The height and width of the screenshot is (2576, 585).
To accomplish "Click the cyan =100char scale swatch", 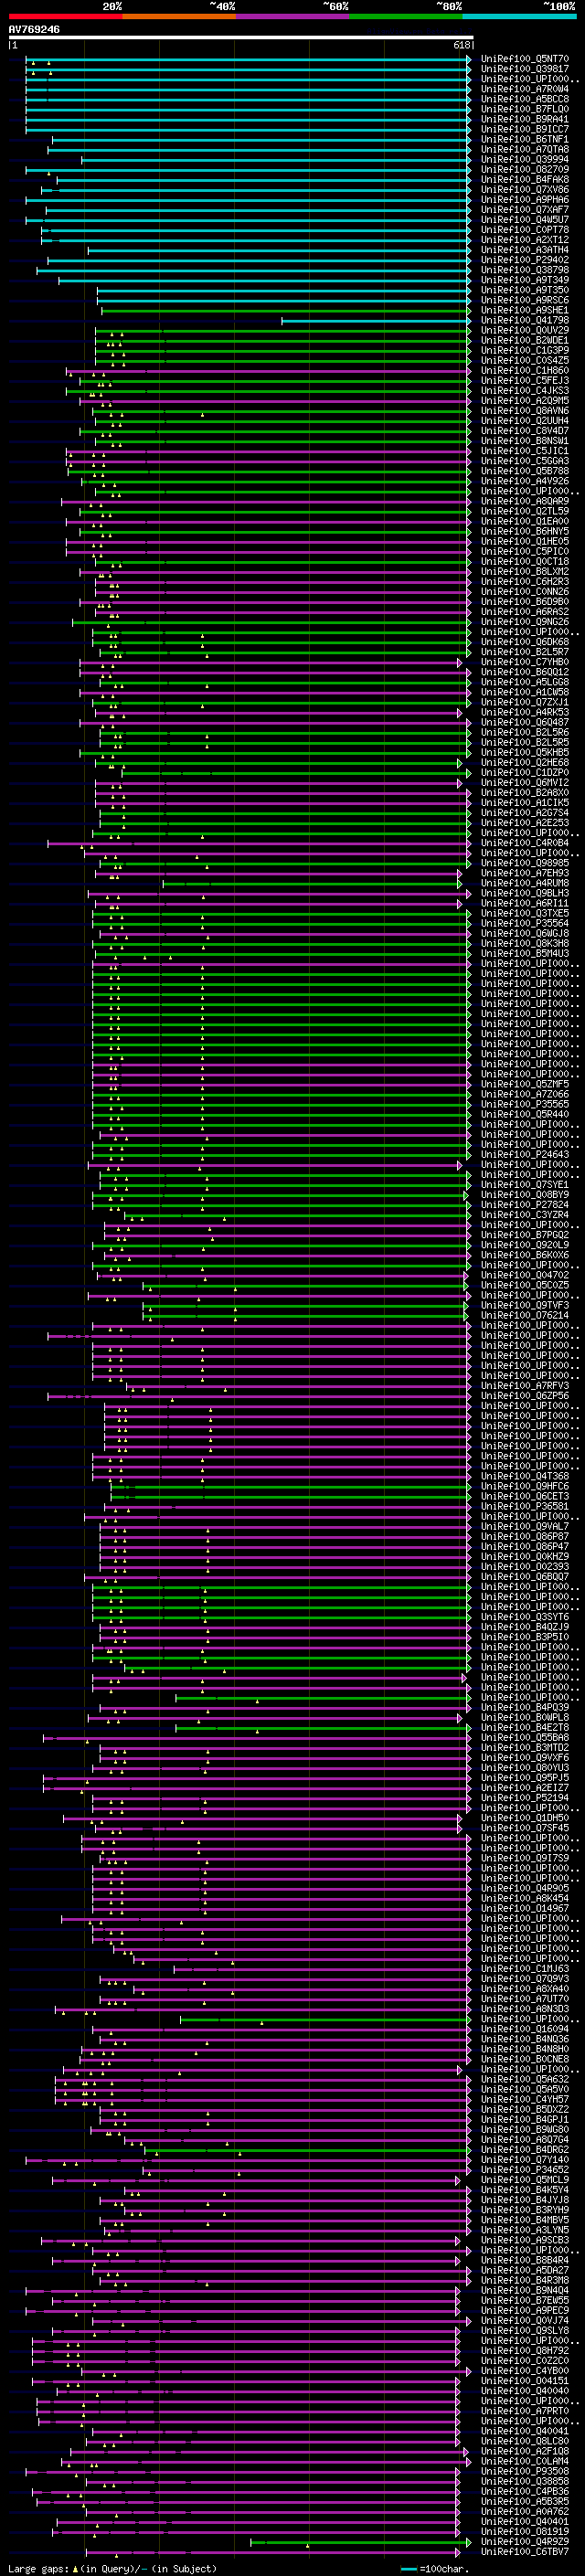I will click(x=409, y=2569).
